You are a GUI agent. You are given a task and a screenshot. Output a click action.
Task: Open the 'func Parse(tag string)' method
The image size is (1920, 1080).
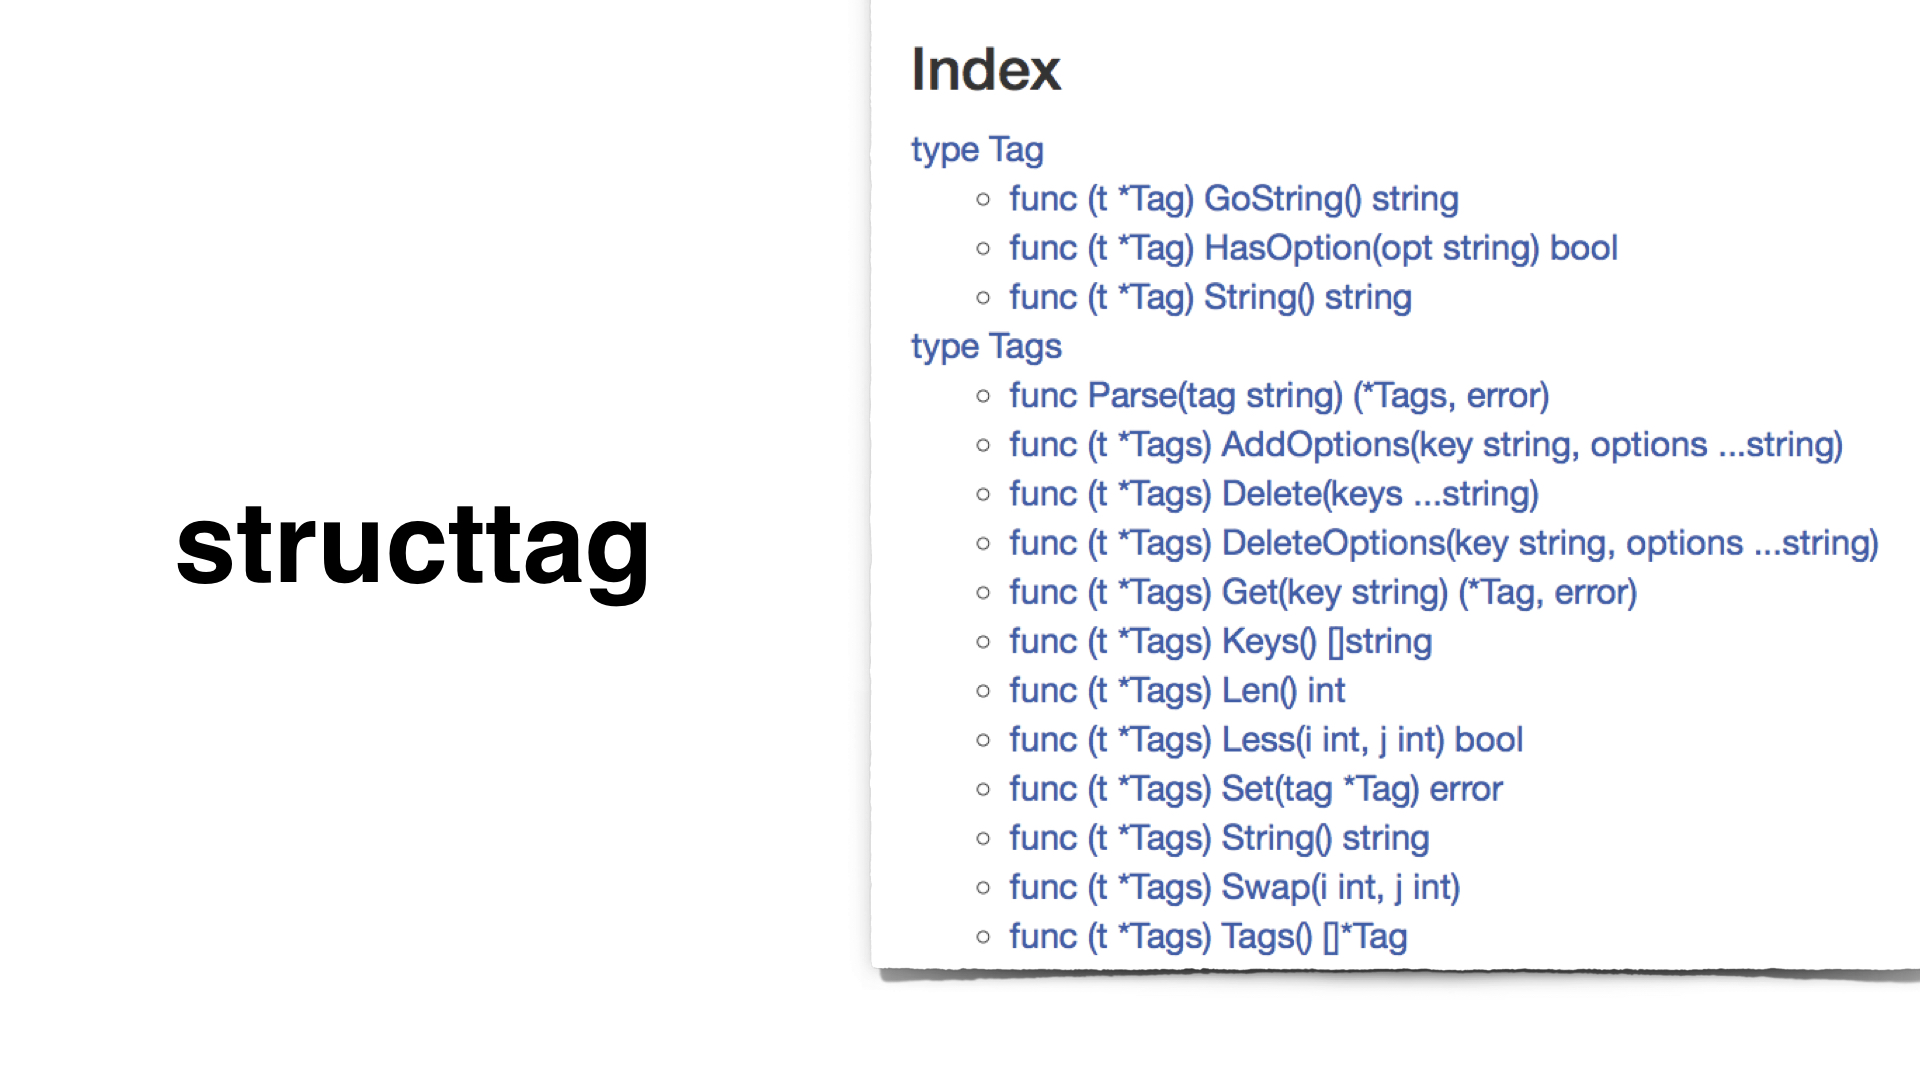pos(1278,394)
